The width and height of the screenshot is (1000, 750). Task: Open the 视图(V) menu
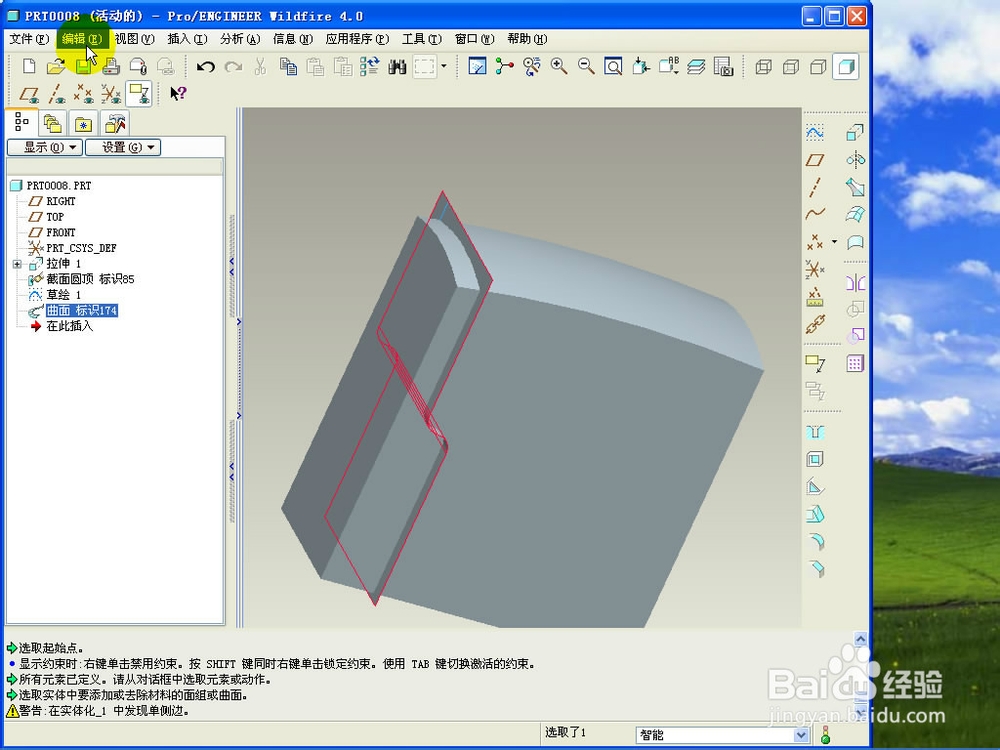point(135,39)
